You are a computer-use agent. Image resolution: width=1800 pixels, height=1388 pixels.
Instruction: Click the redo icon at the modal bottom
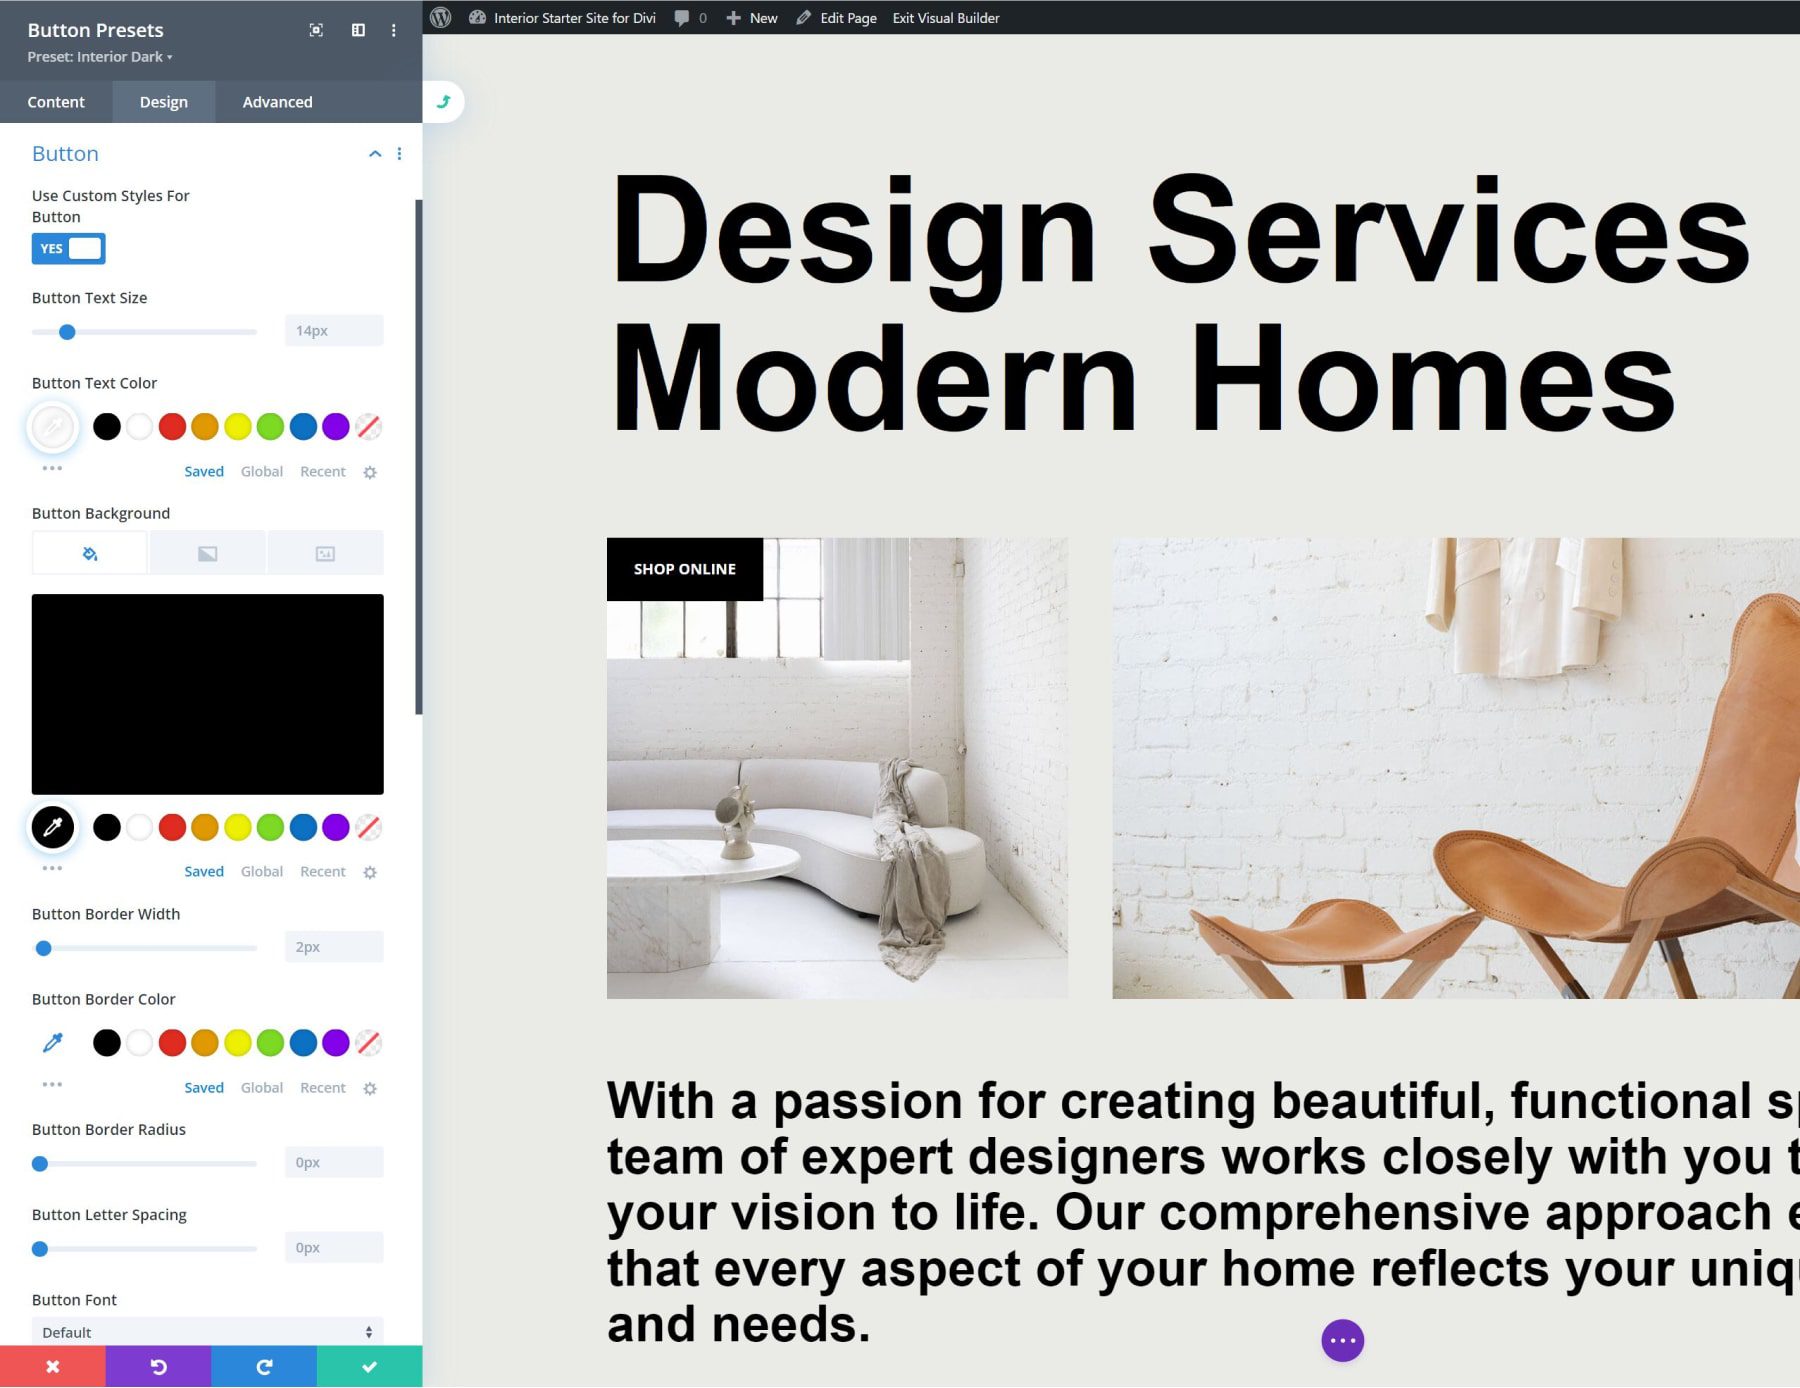click(x=263, y=1367)
